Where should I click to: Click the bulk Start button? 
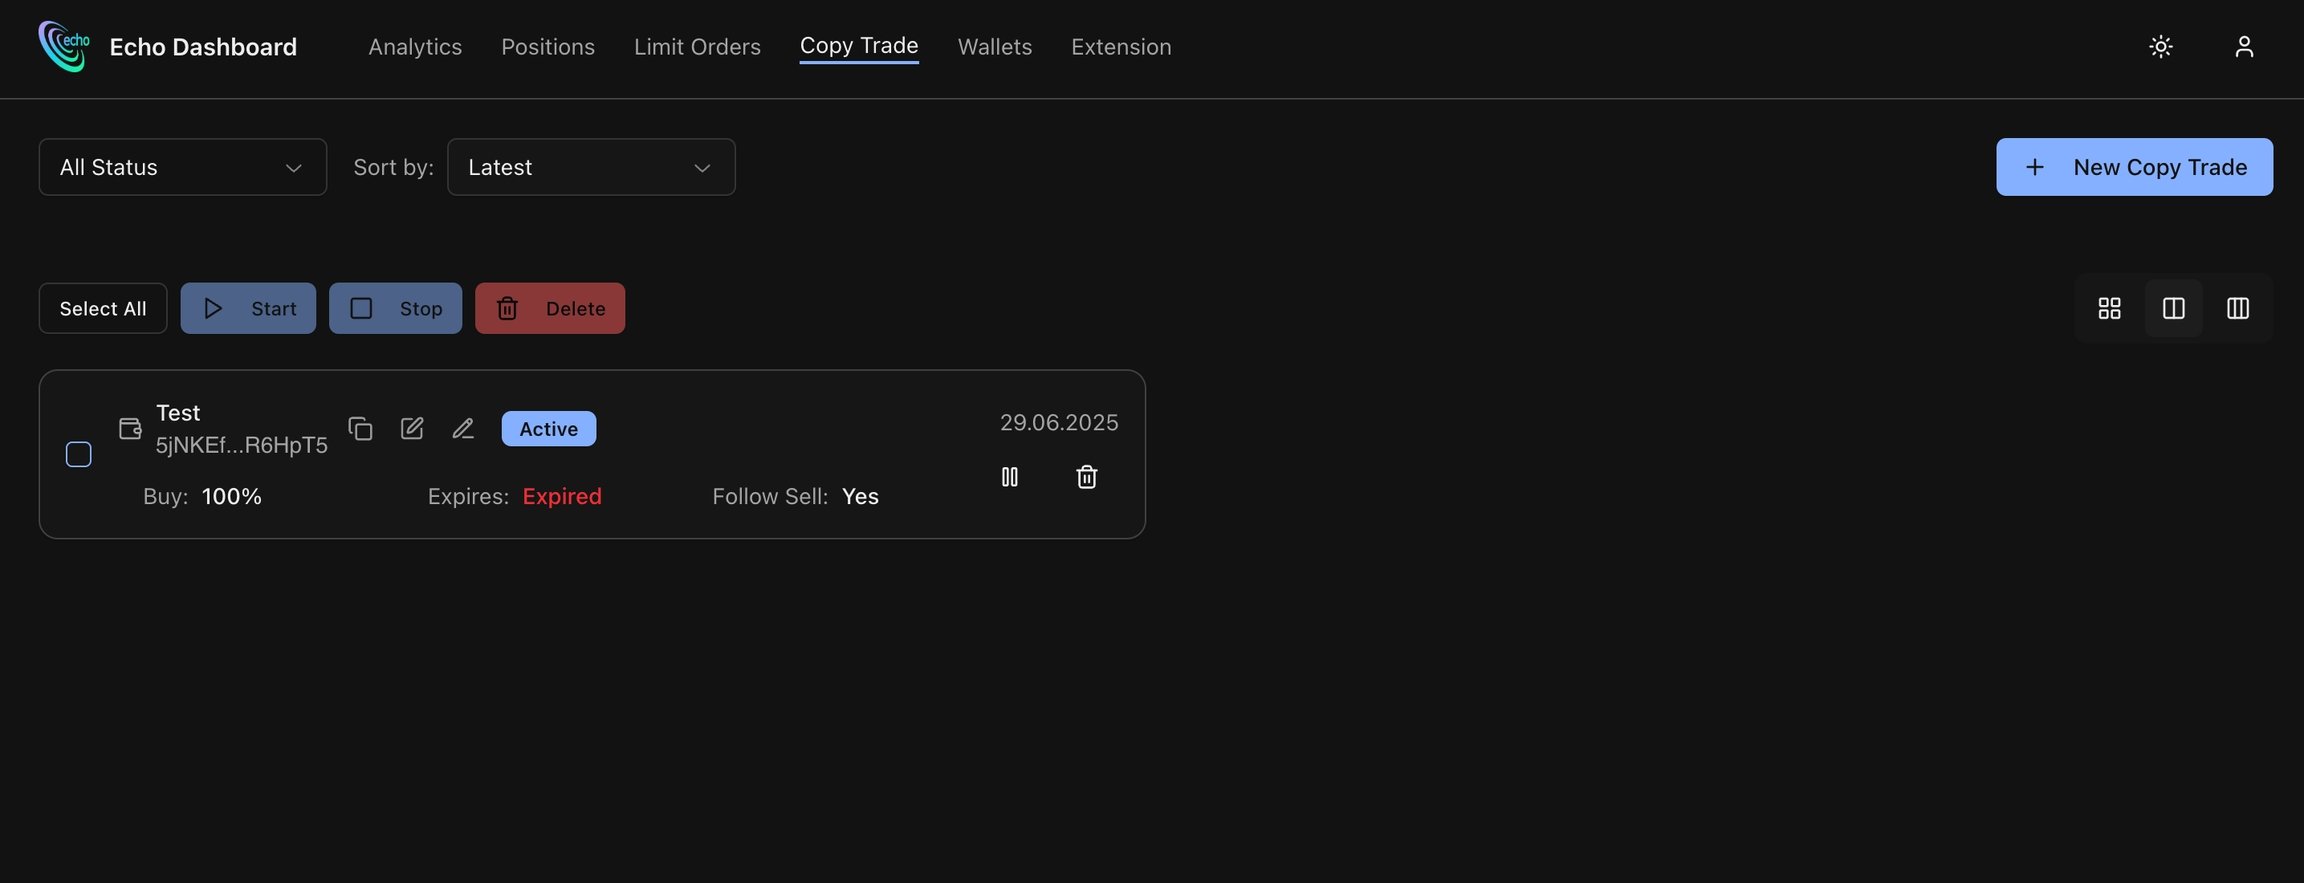pyautogui.click(x=248, y=308)
